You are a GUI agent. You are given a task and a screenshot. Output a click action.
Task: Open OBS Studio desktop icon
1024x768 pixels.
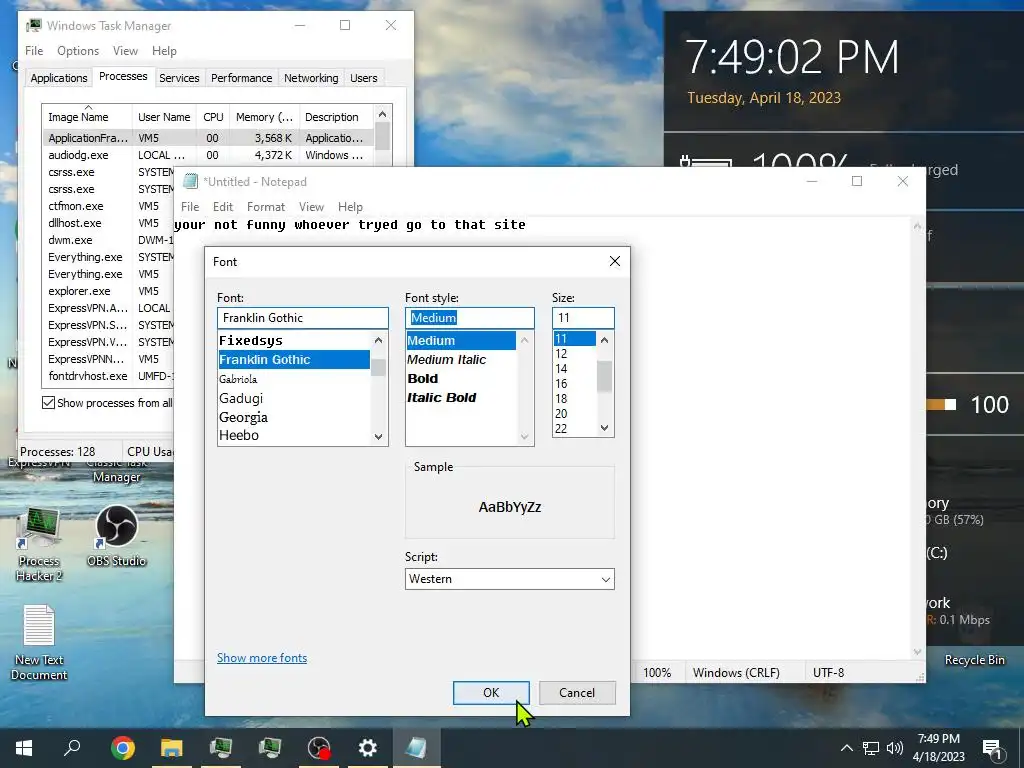pos(116,536)
